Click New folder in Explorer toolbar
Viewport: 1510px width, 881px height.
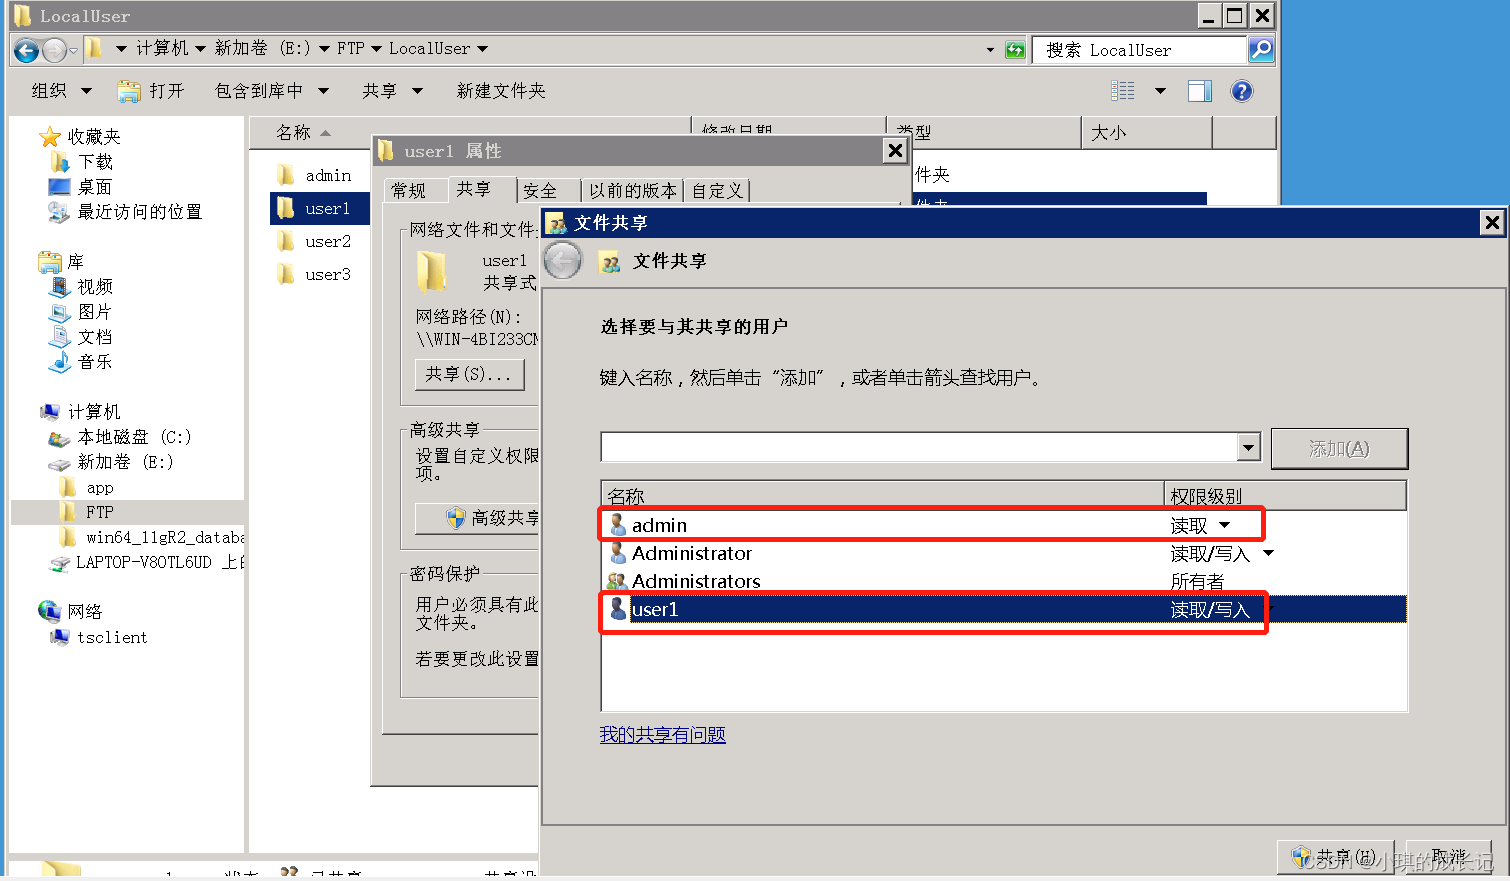click(501, 91)
